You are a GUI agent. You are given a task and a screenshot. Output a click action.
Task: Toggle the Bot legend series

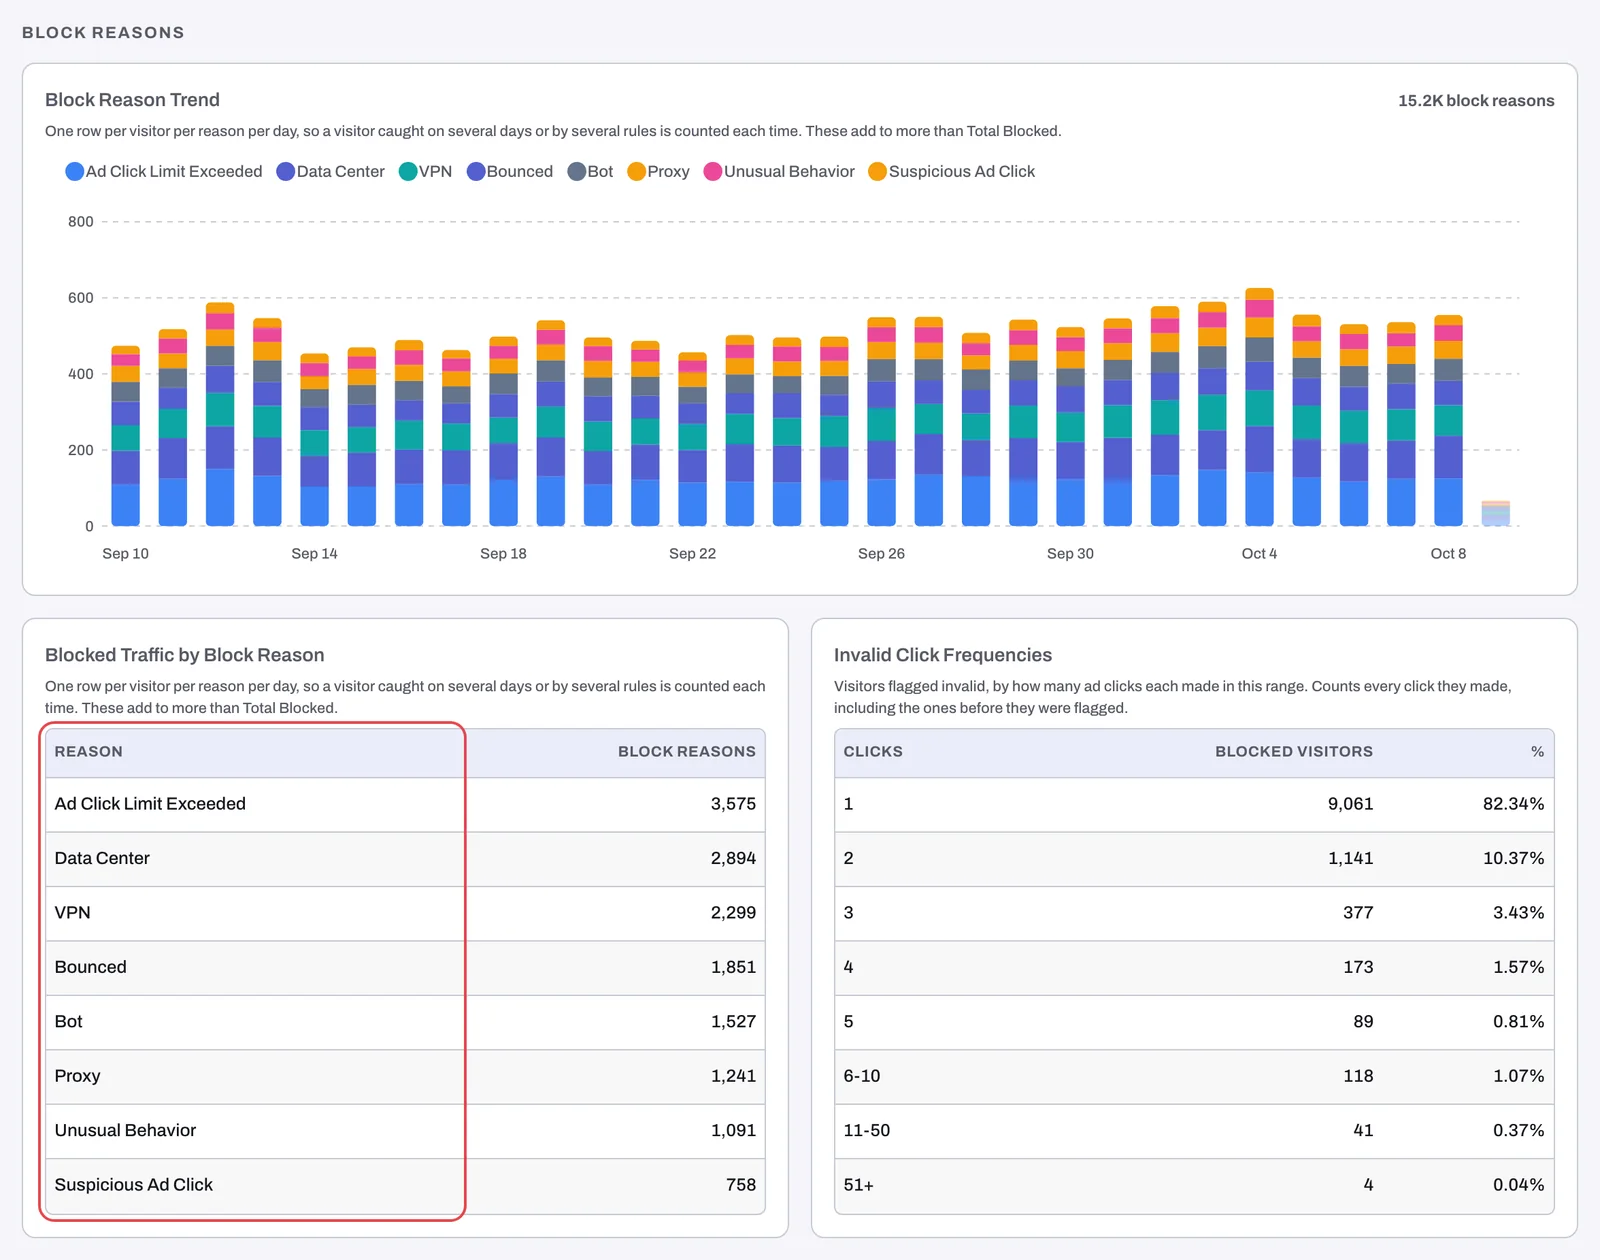[x=590, y=171]
